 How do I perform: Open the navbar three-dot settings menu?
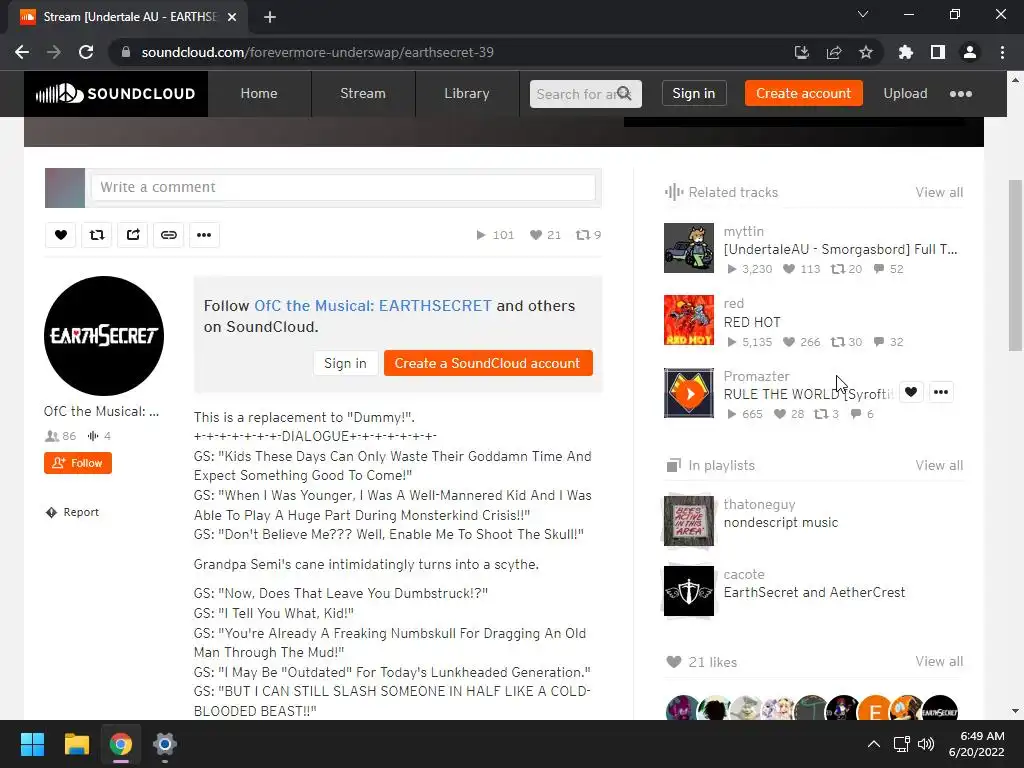point(961,94)
